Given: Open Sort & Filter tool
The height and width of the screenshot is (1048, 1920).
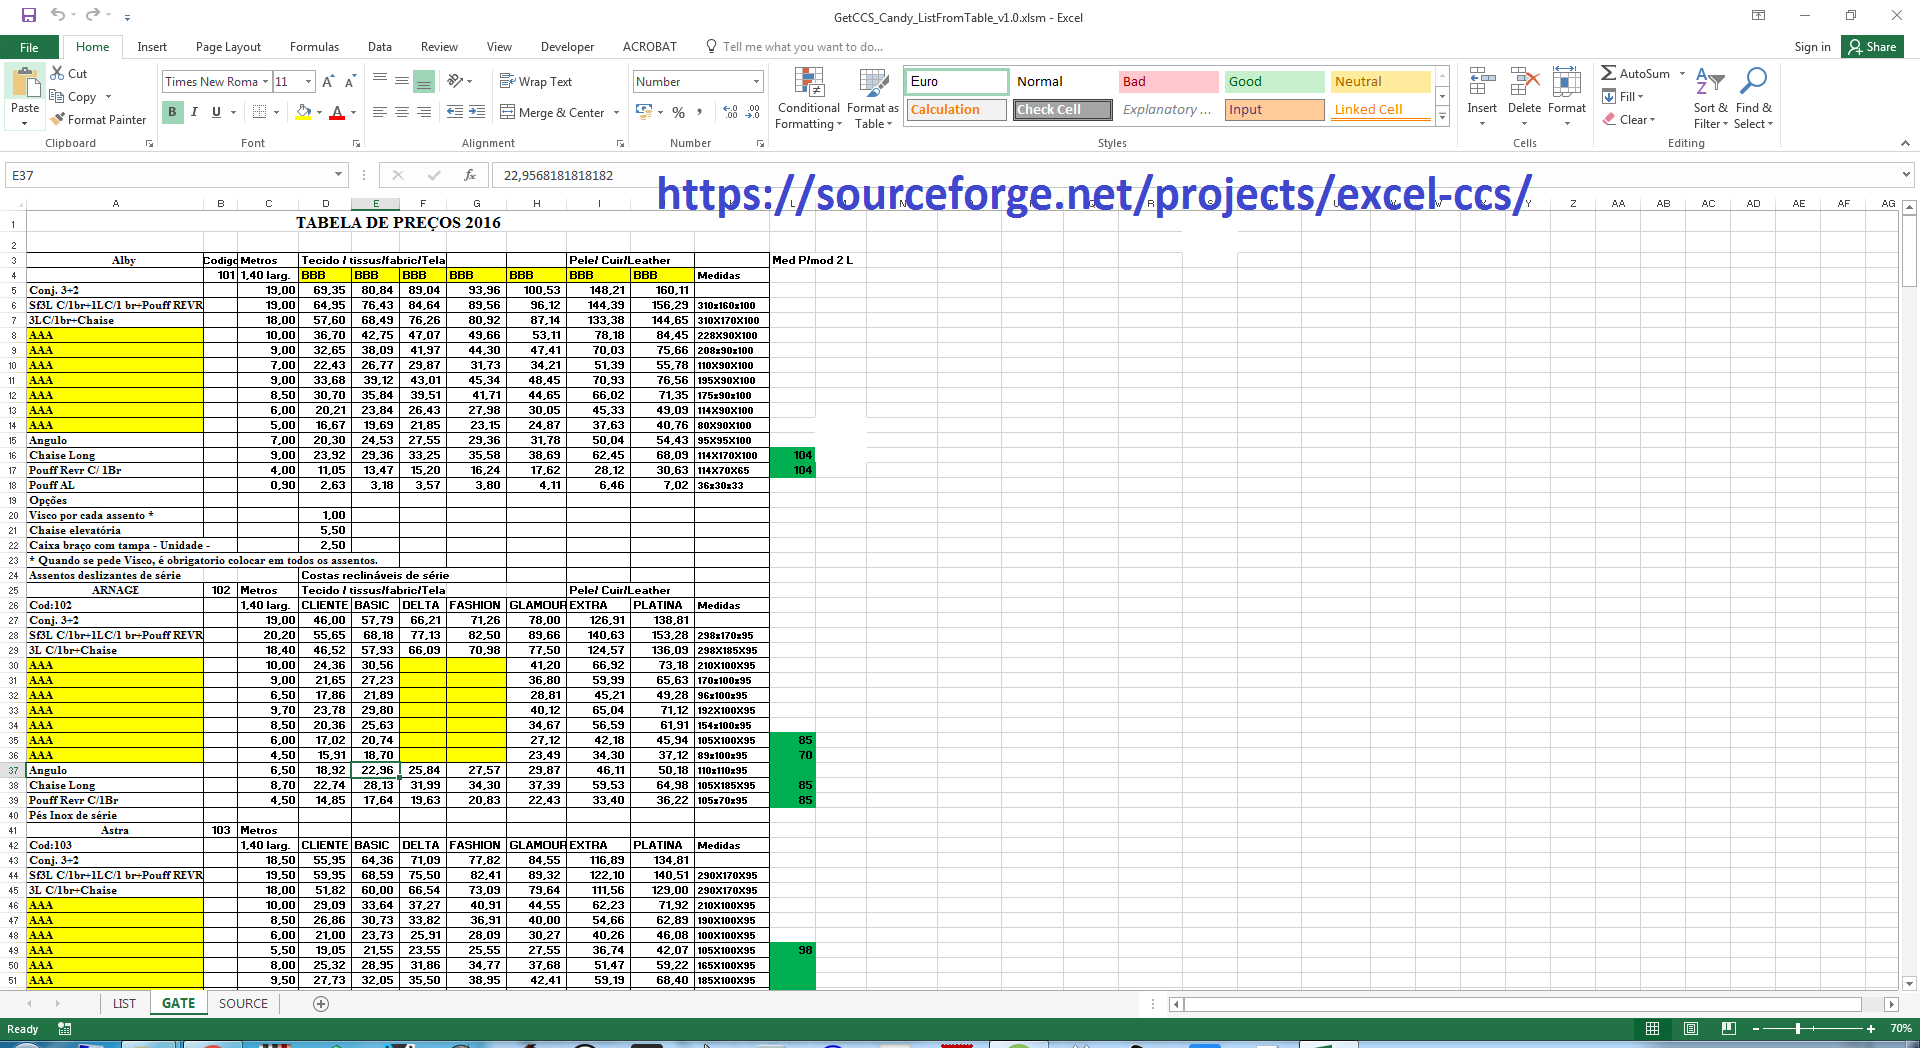Looking at the screenshot, I should pos(1710,99).
